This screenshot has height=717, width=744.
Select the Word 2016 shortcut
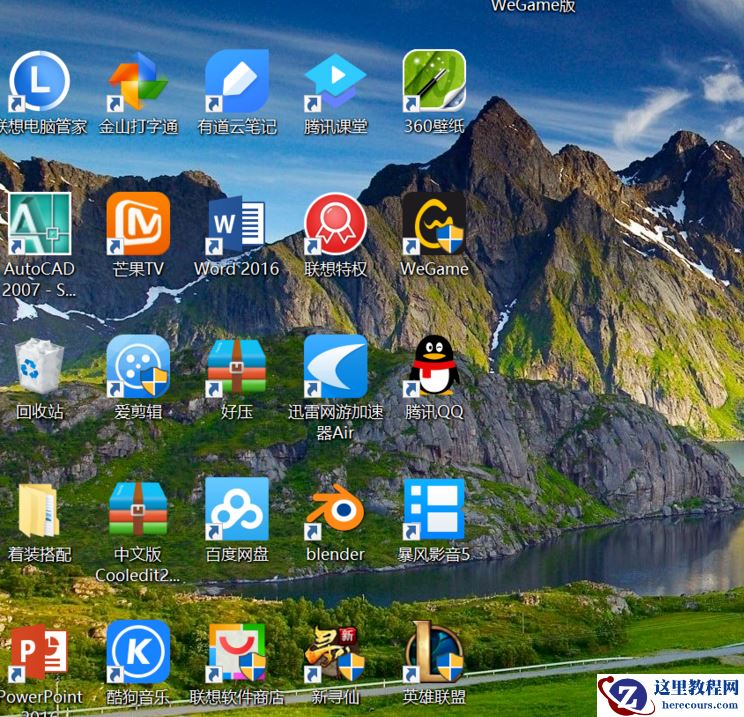237,224
